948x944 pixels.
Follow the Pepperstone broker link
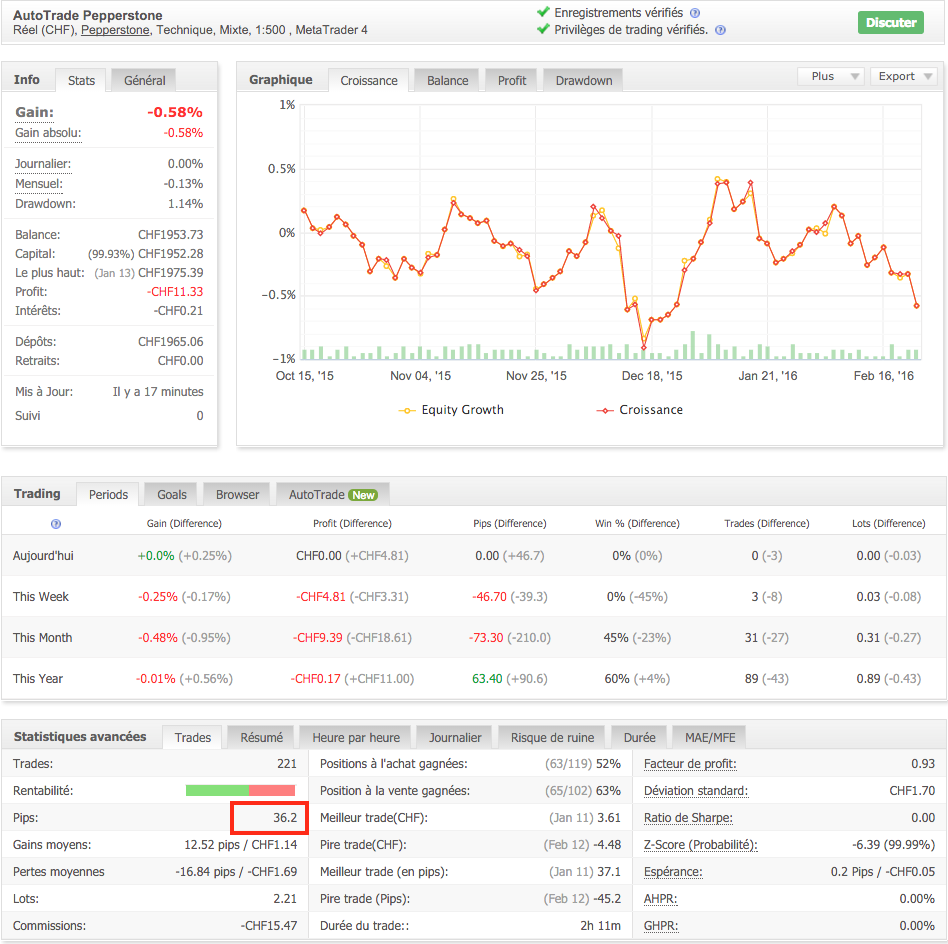coord(115,30)
